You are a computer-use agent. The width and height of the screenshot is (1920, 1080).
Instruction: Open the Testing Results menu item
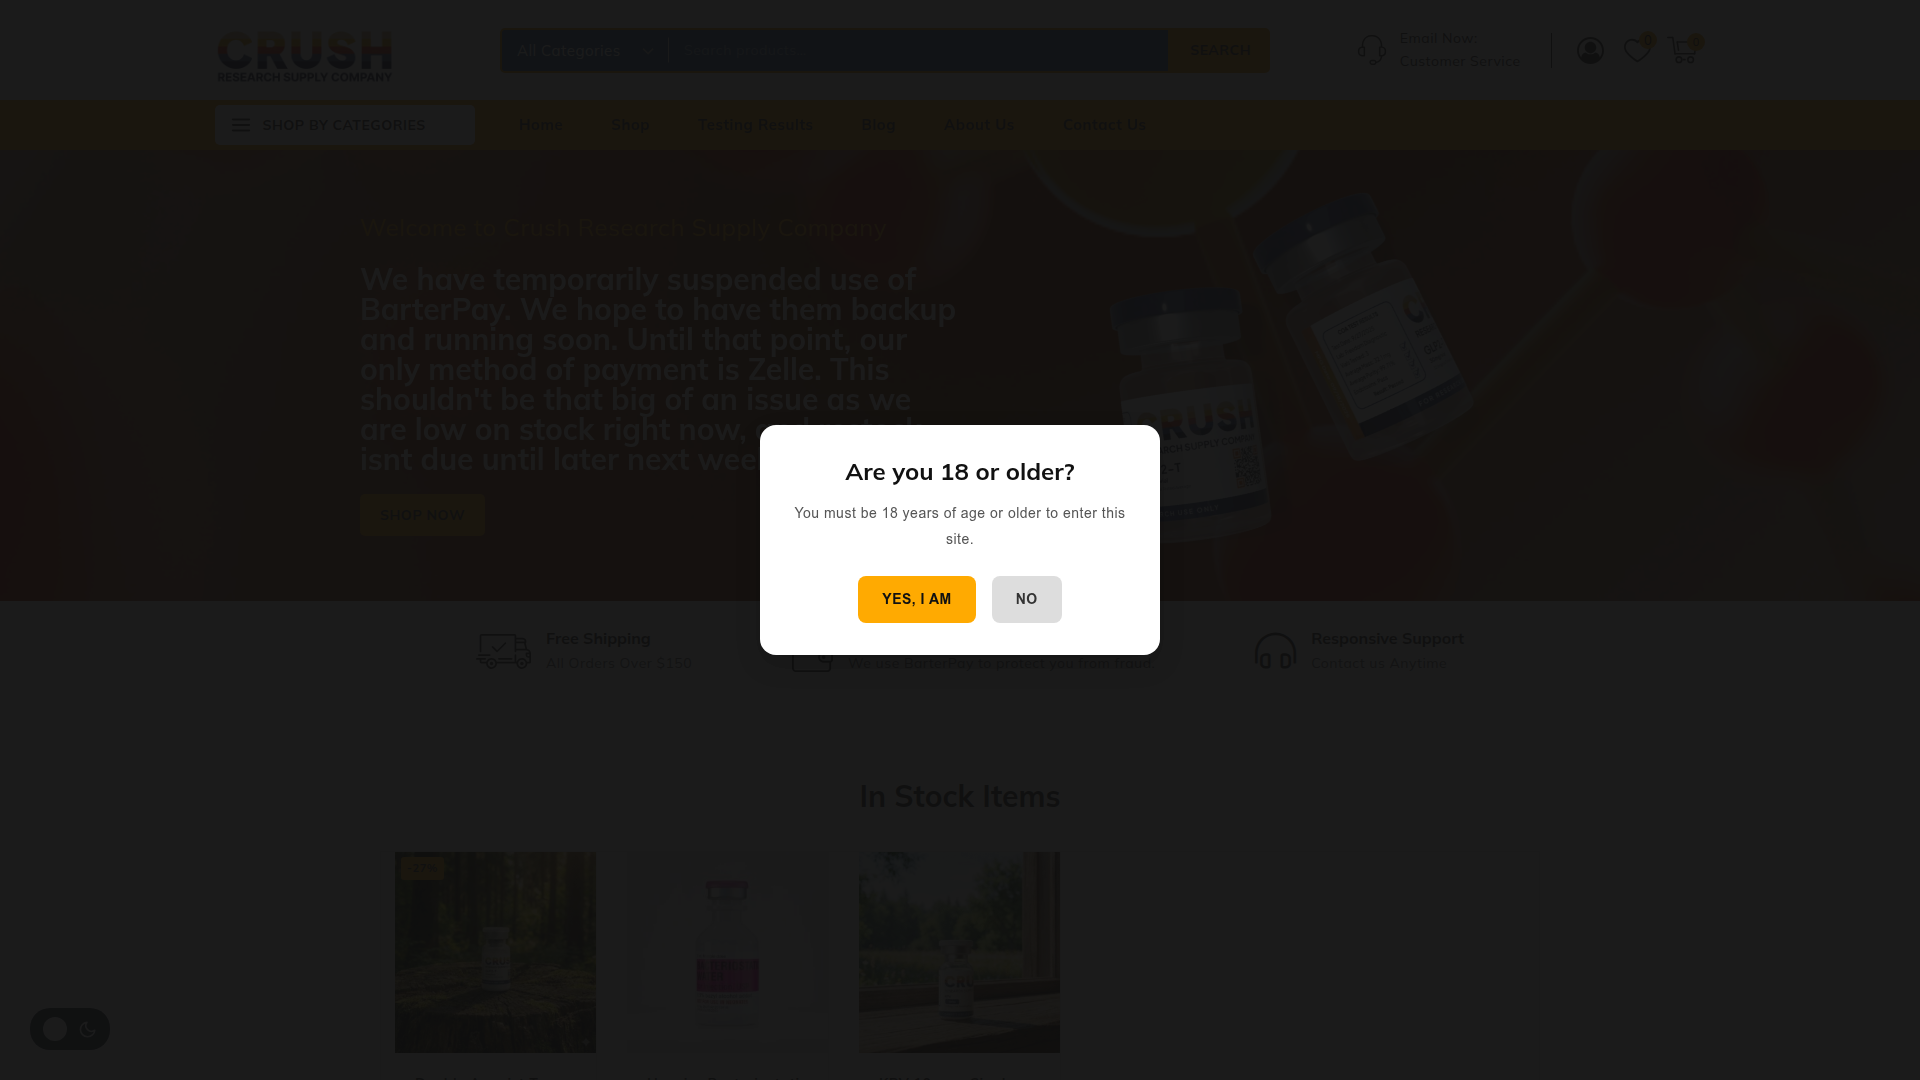[755, 125]
